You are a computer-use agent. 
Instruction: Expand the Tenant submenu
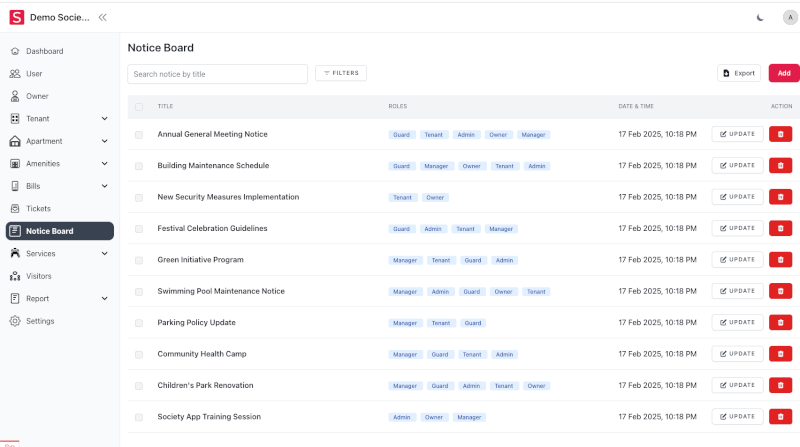(105, 119)
